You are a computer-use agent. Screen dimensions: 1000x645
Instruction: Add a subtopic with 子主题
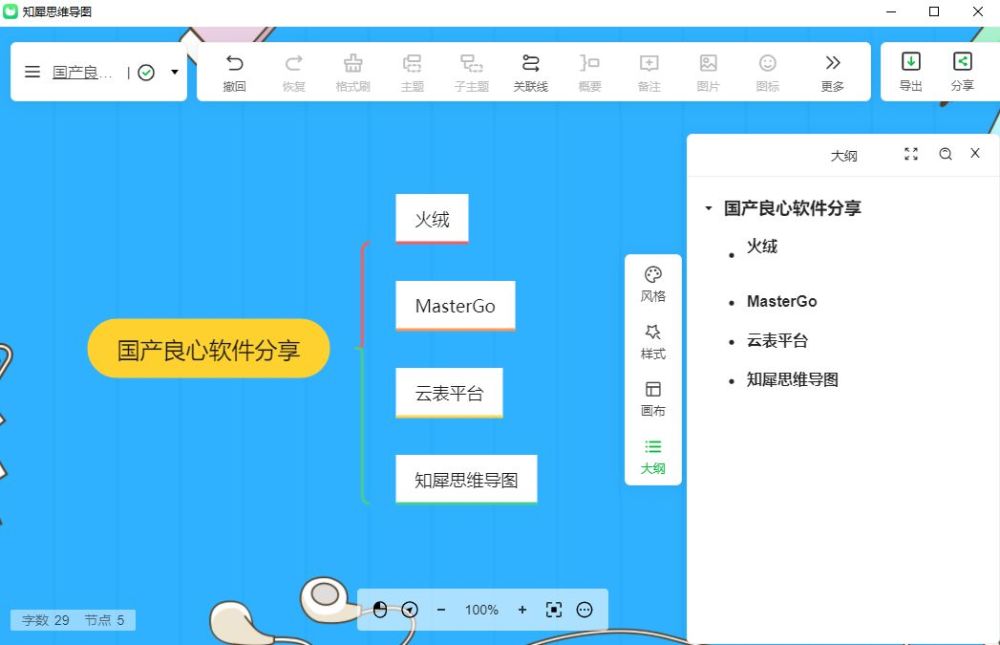[471, 73]
